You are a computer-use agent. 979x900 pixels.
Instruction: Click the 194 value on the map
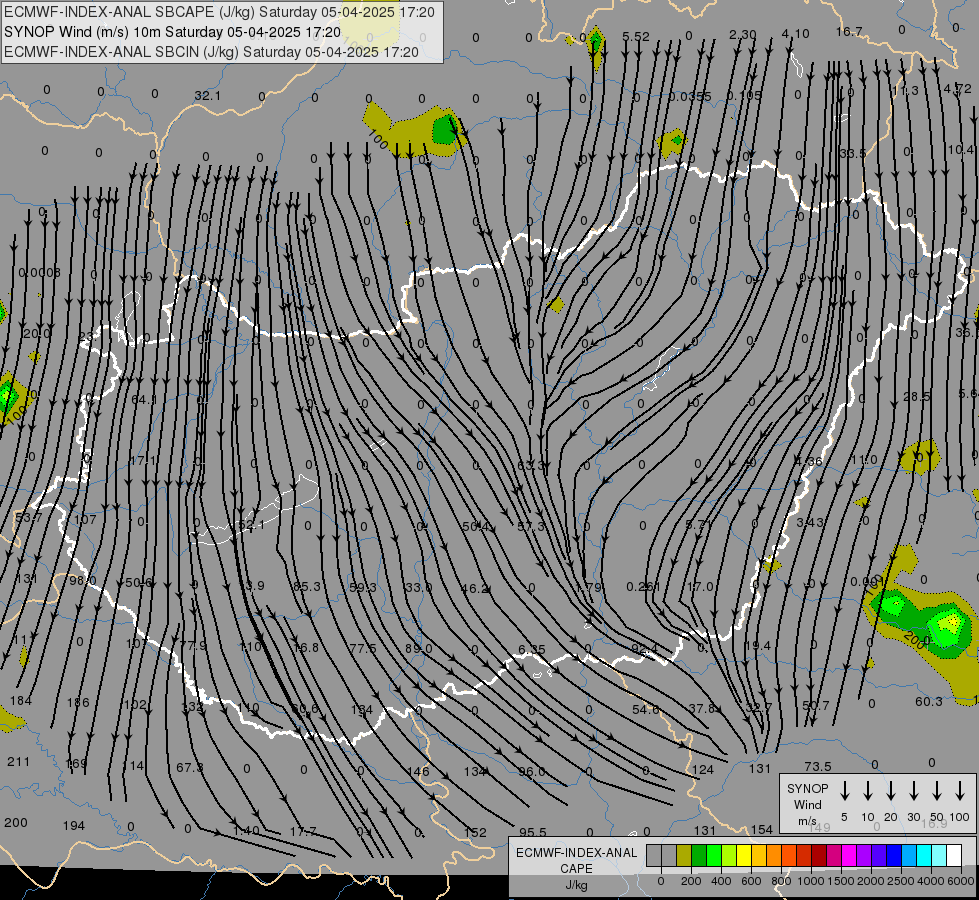pyautogui.click(x=74, y=826)
